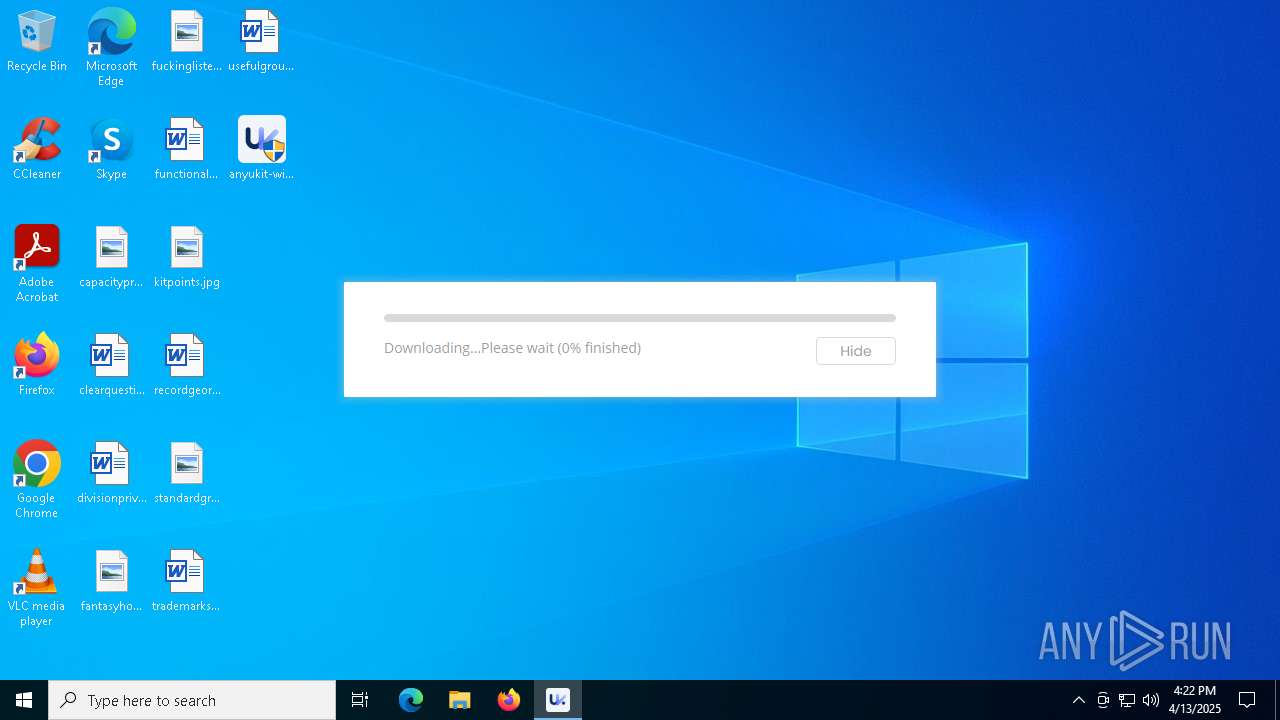Select the recordgeor... Word document
The height and width of the screenshot is (720, 1280).
(186, 365)
